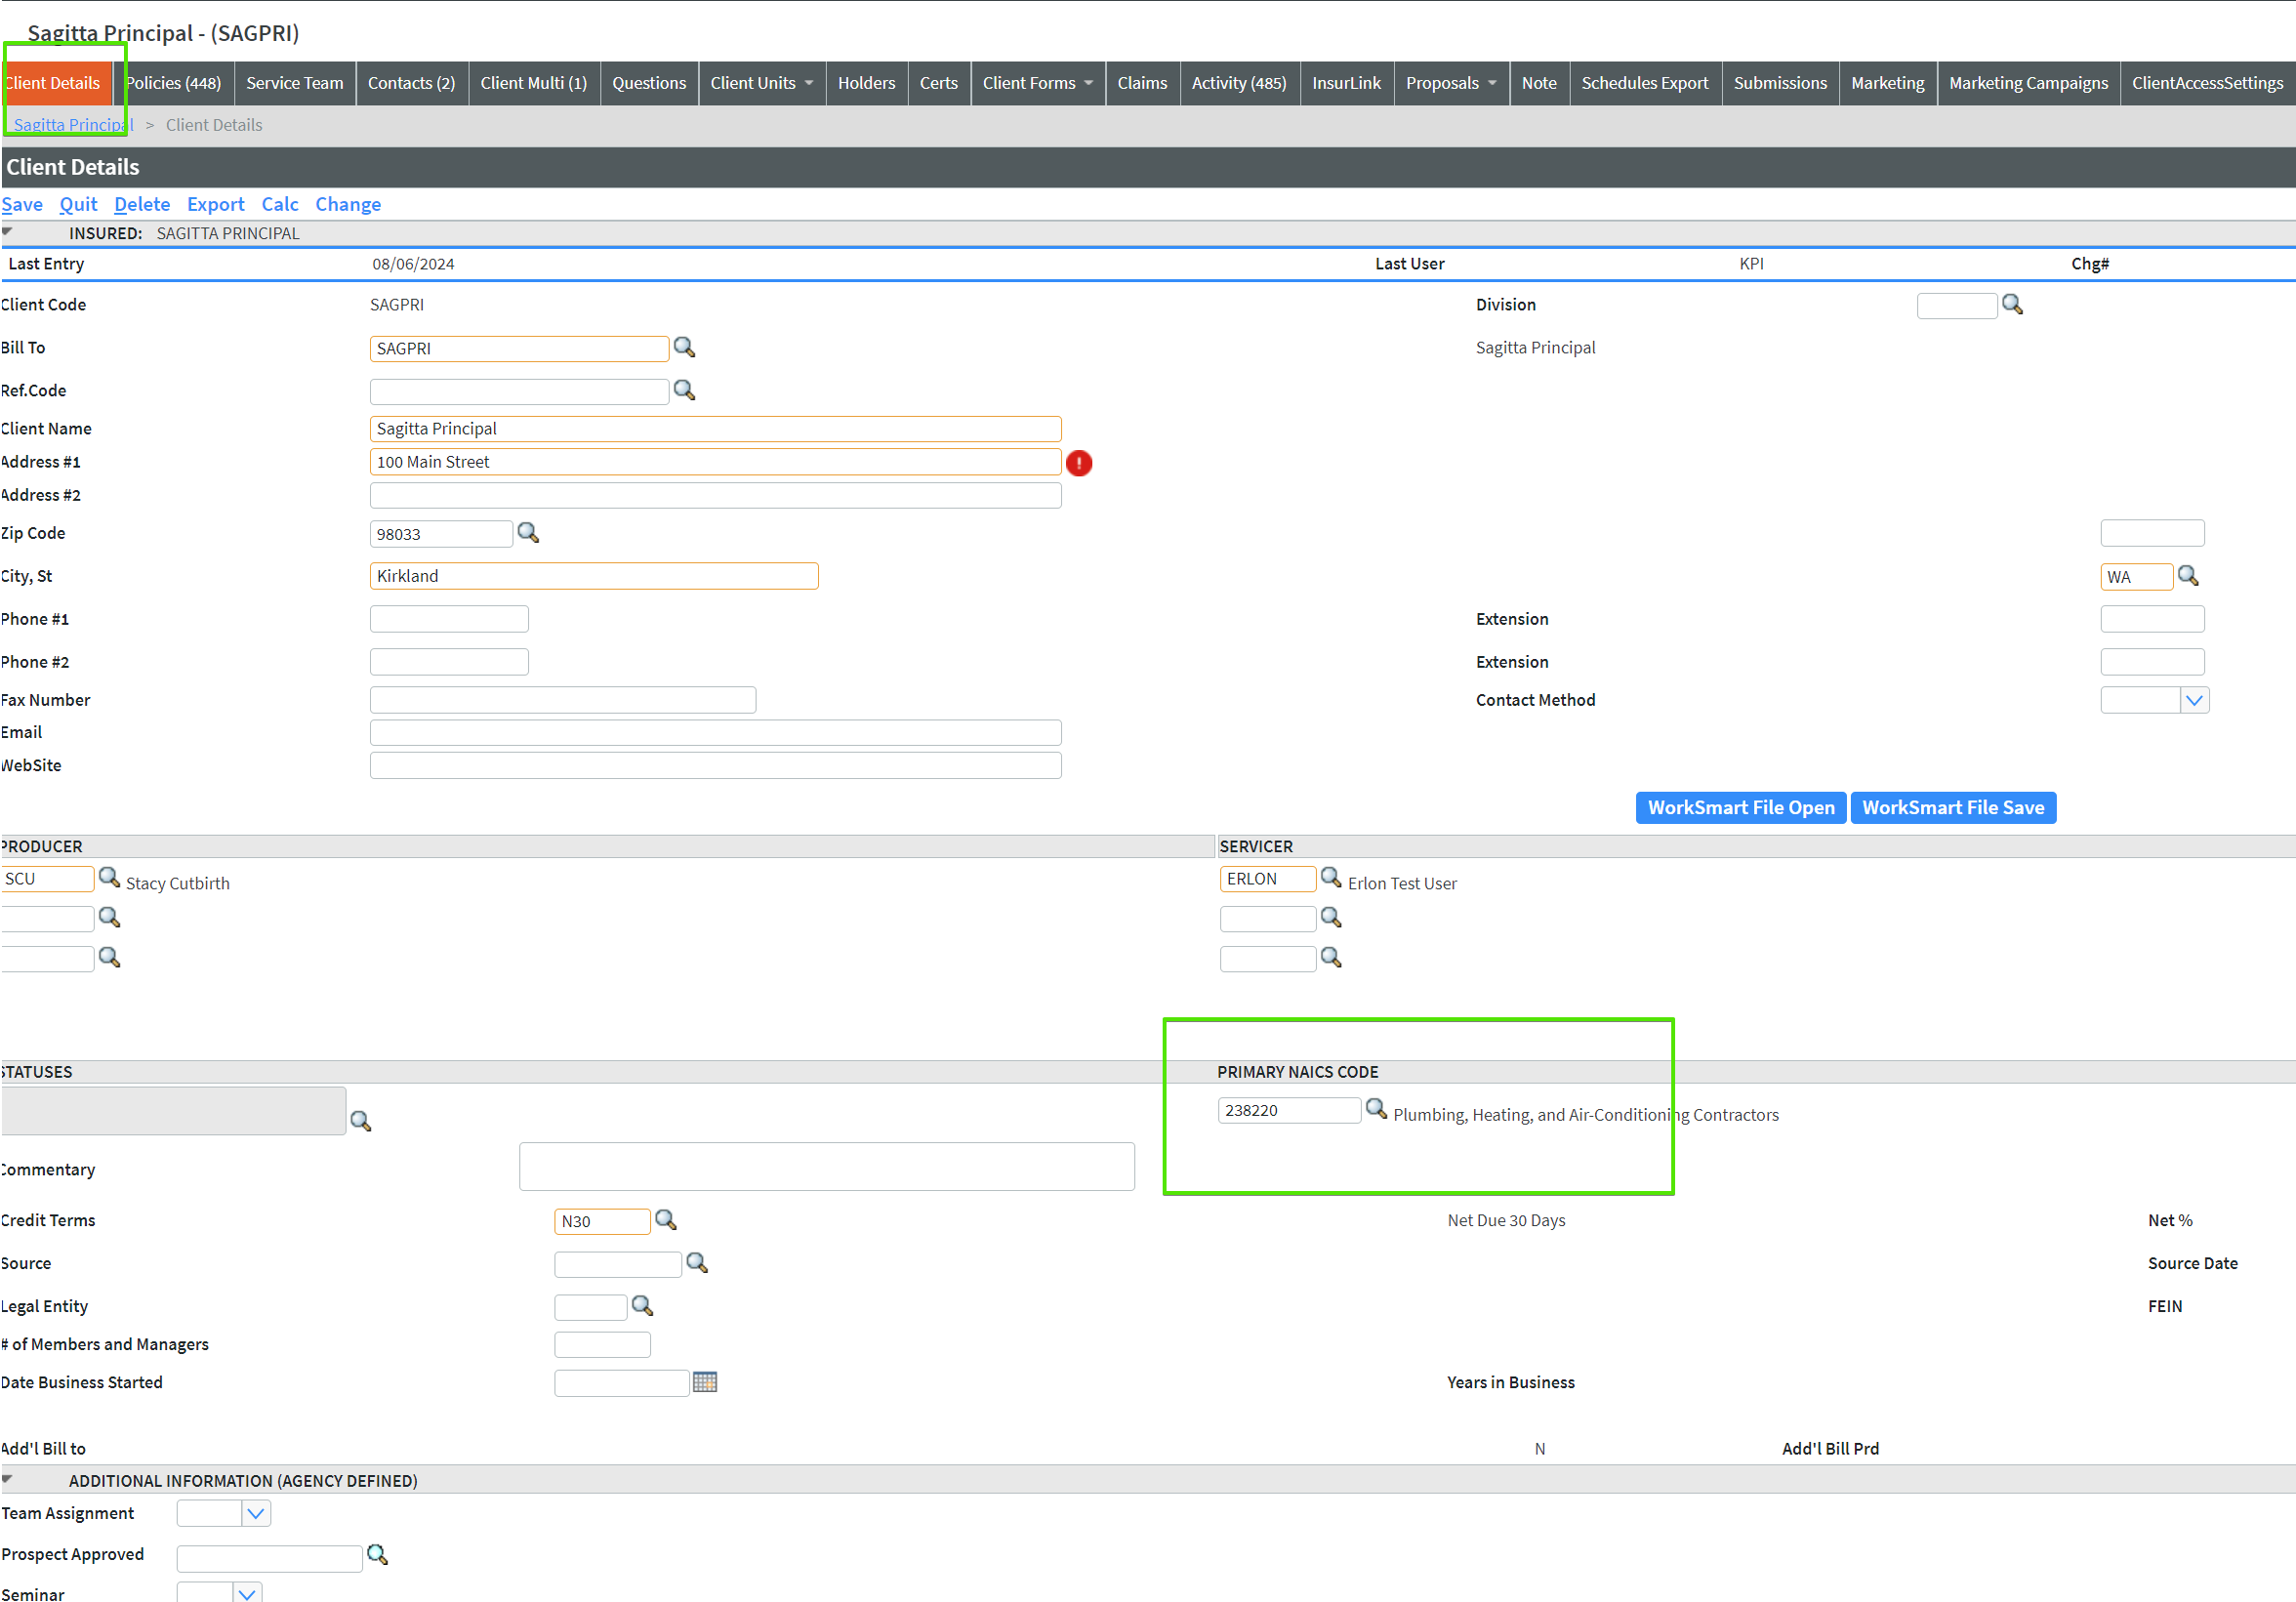
Task: Open the Contact Method dropdown
Action: [2194, 700]
